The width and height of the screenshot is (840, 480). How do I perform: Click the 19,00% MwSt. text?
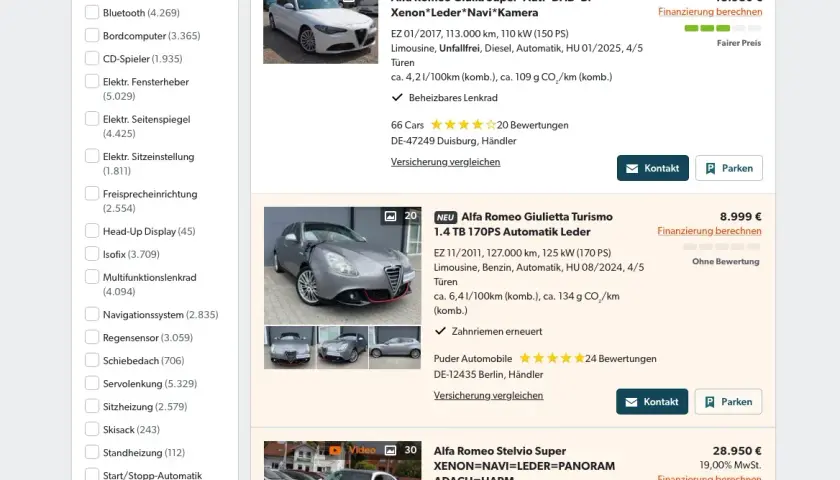pos(730,466)
